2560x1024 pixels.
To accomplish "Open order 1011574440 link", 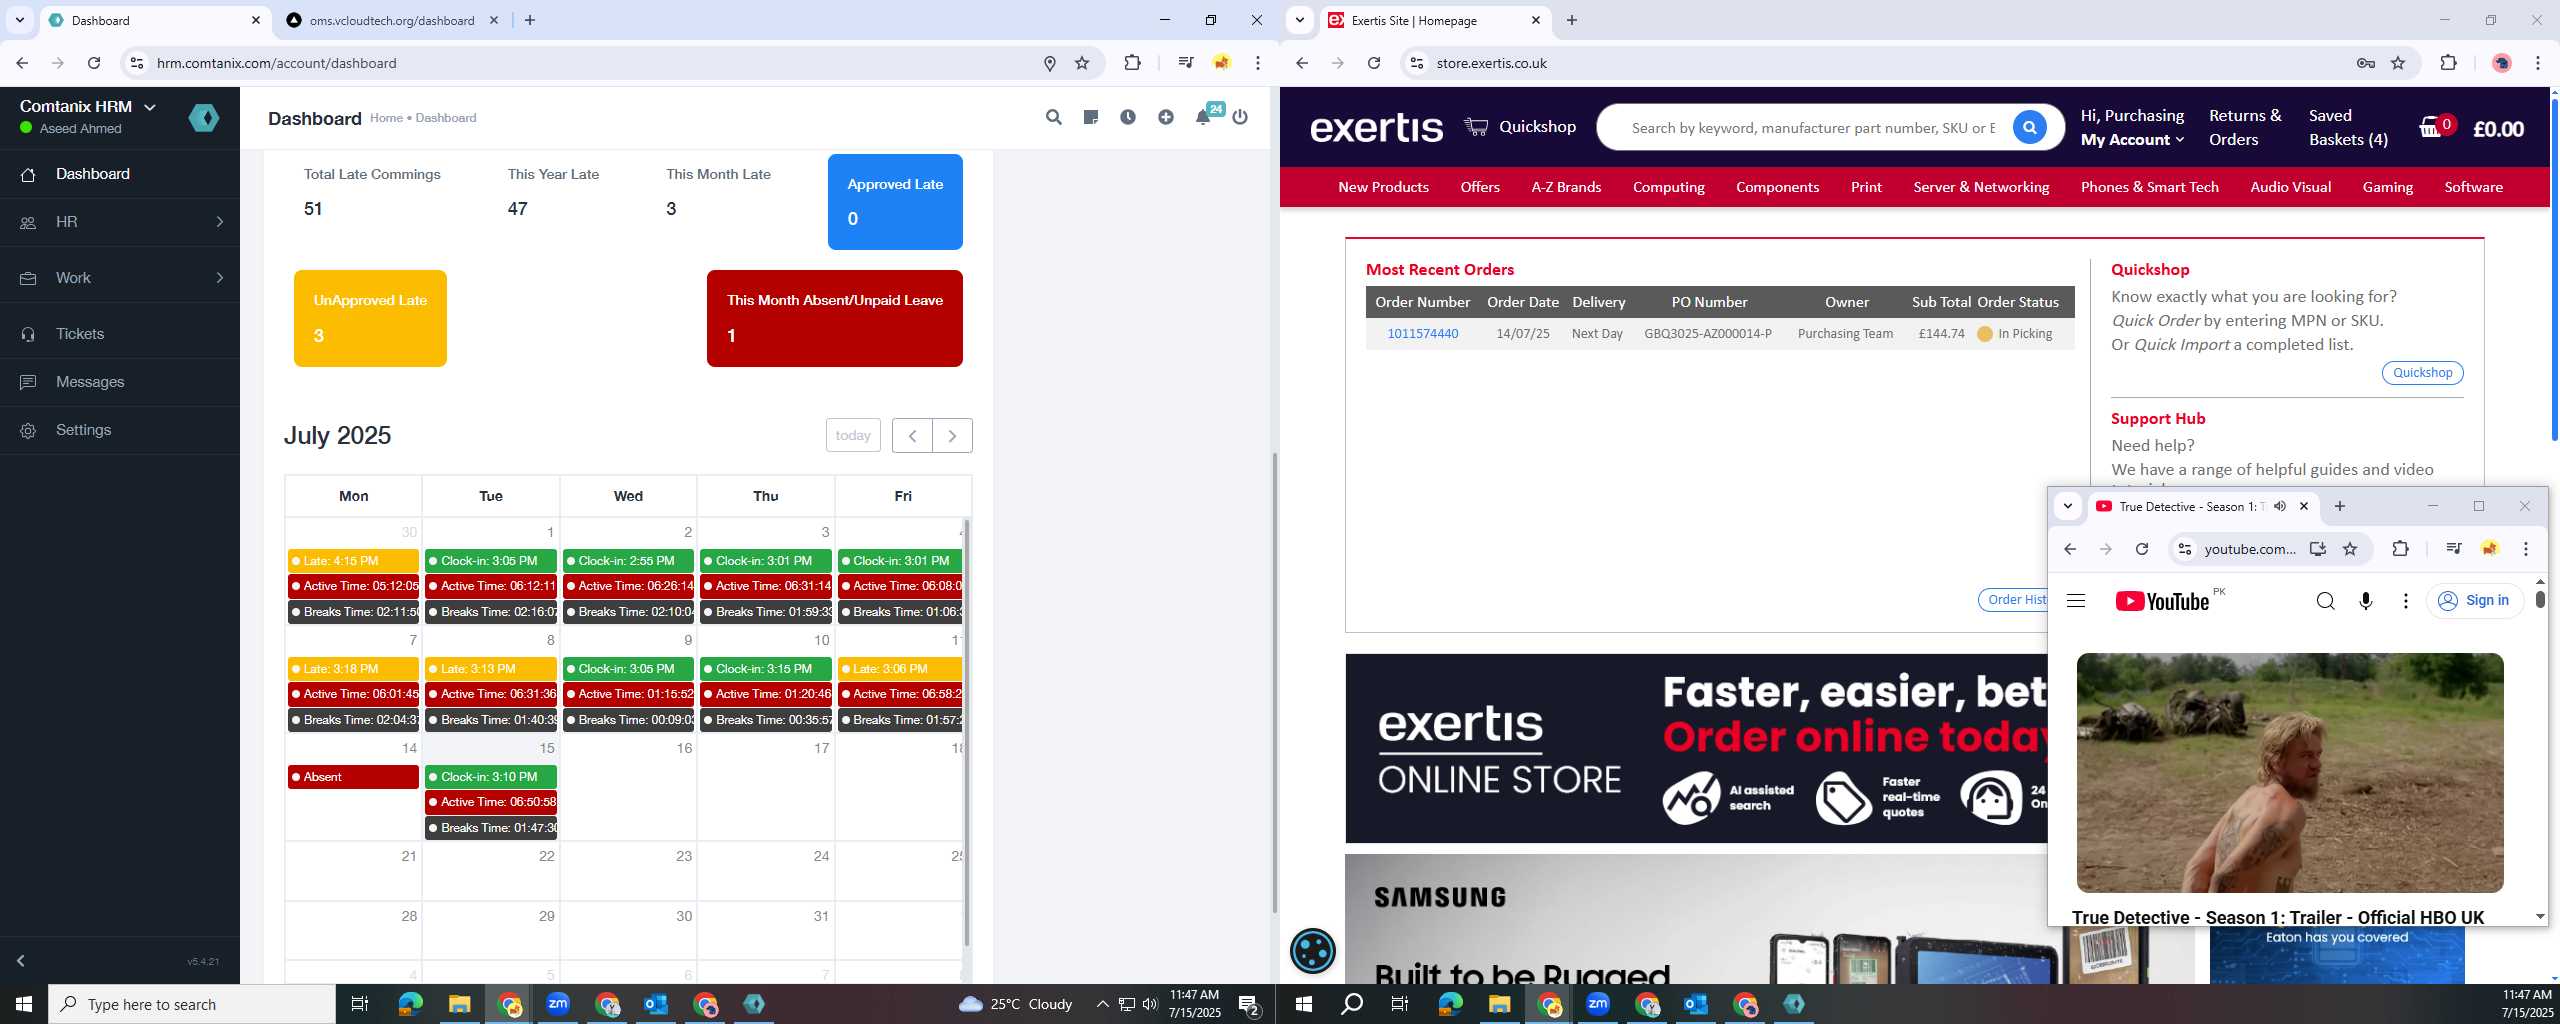I will 1422,334.
